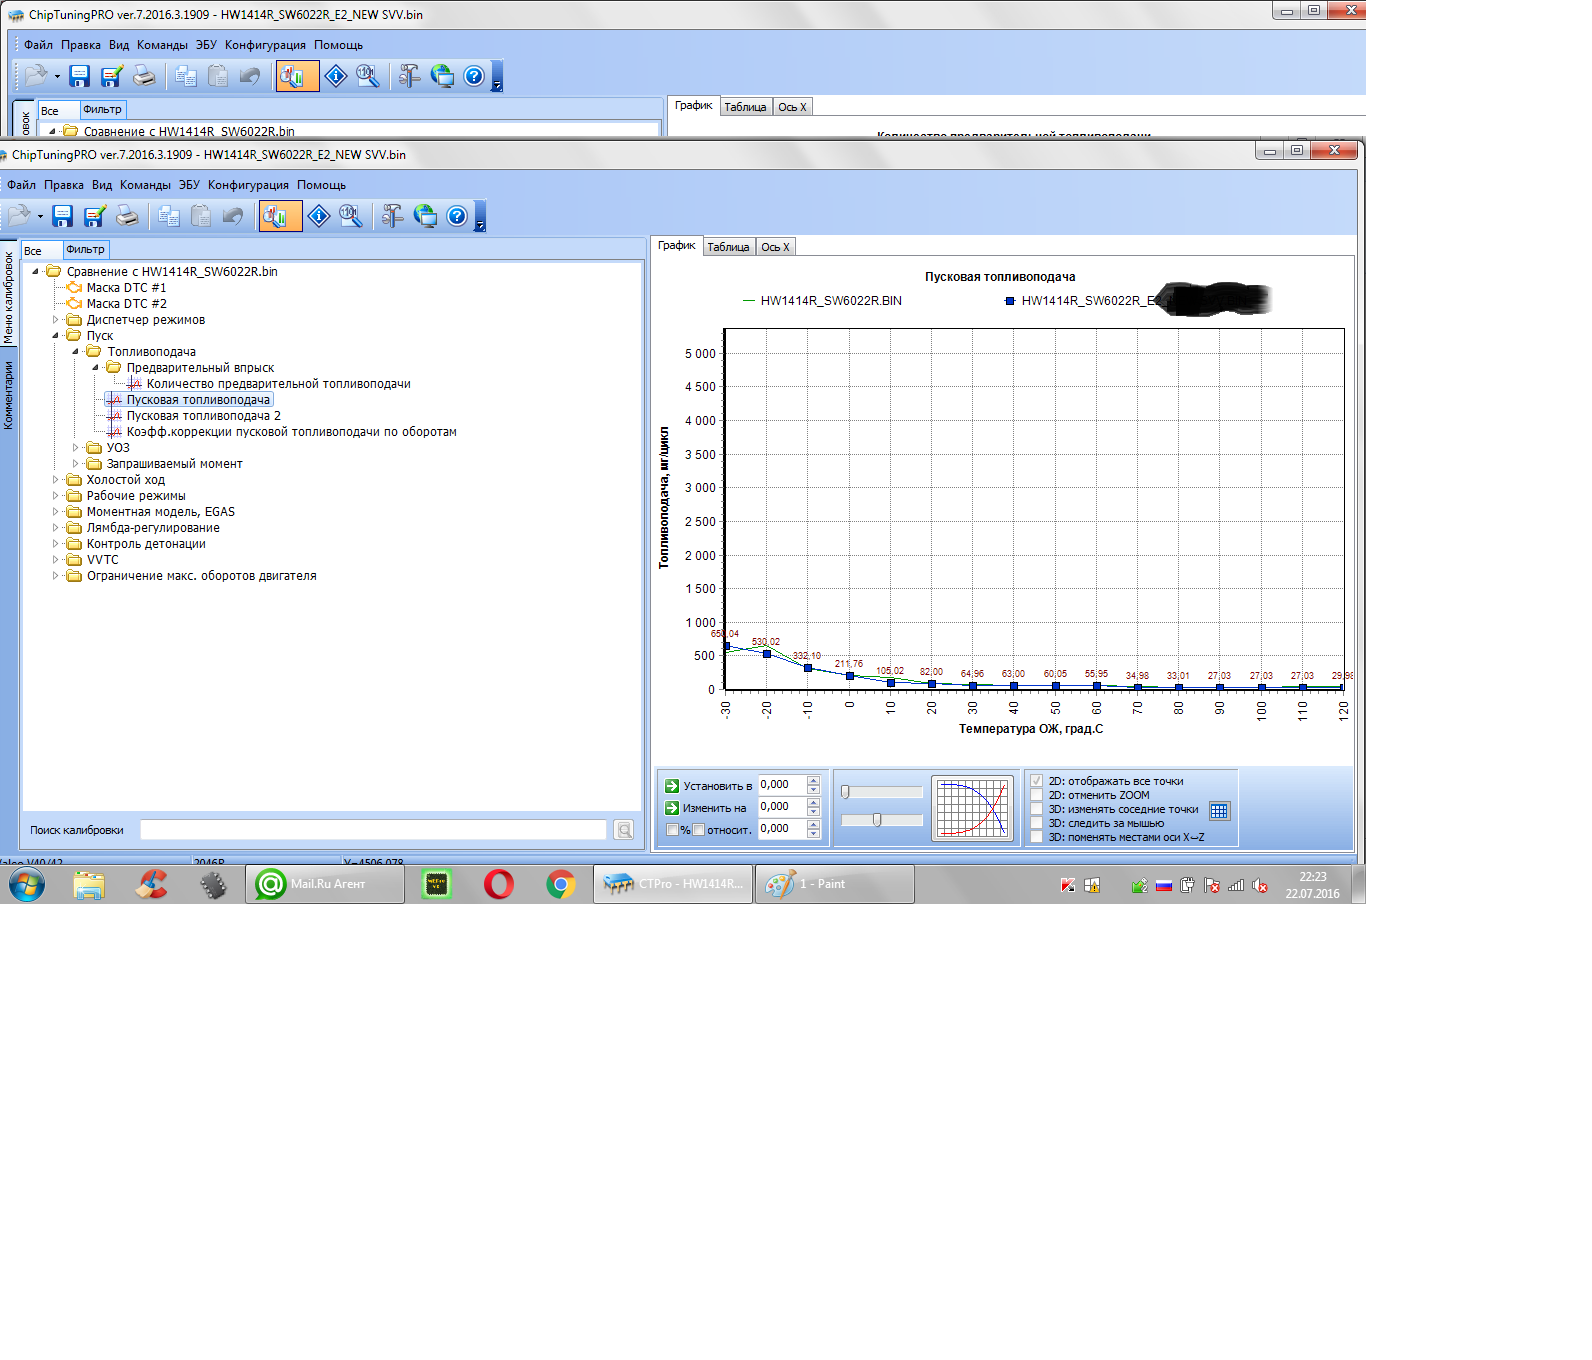Click the blue grid table icon
This screenshot has height=1360, width=1592.
(x=1218, y=811)
